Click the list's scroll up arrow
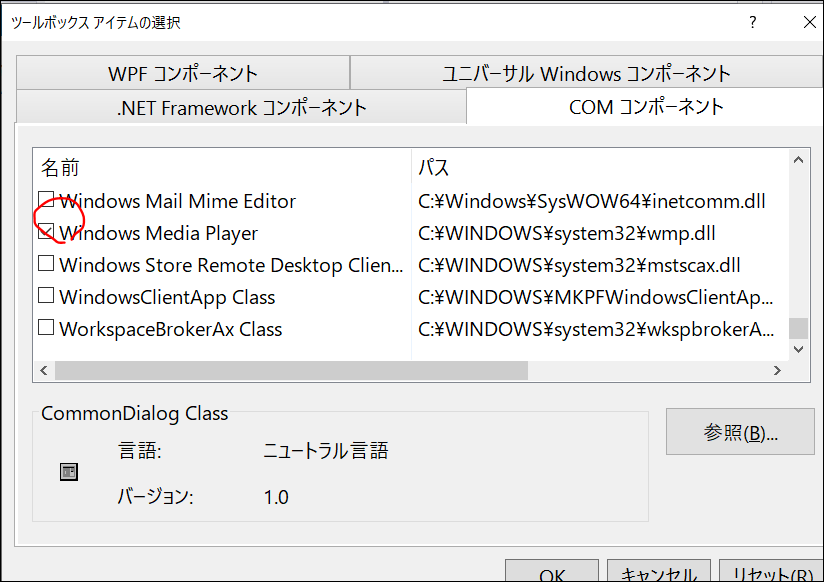 tap(798, 160)
